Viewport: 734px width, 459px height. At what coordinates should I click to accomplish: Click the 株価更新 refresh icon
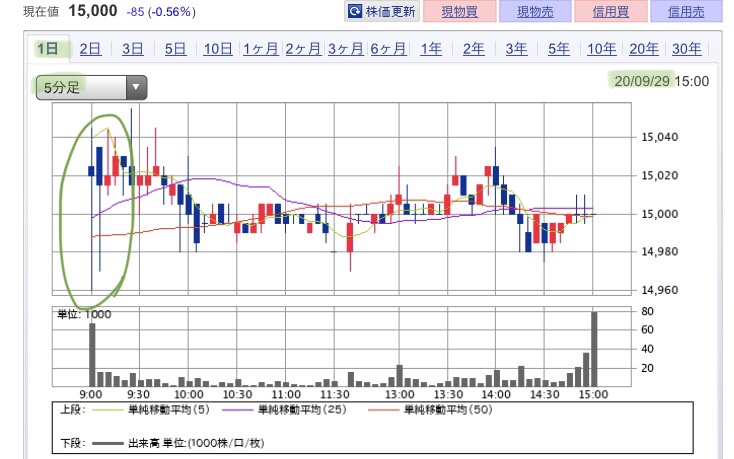pos(355,11)
